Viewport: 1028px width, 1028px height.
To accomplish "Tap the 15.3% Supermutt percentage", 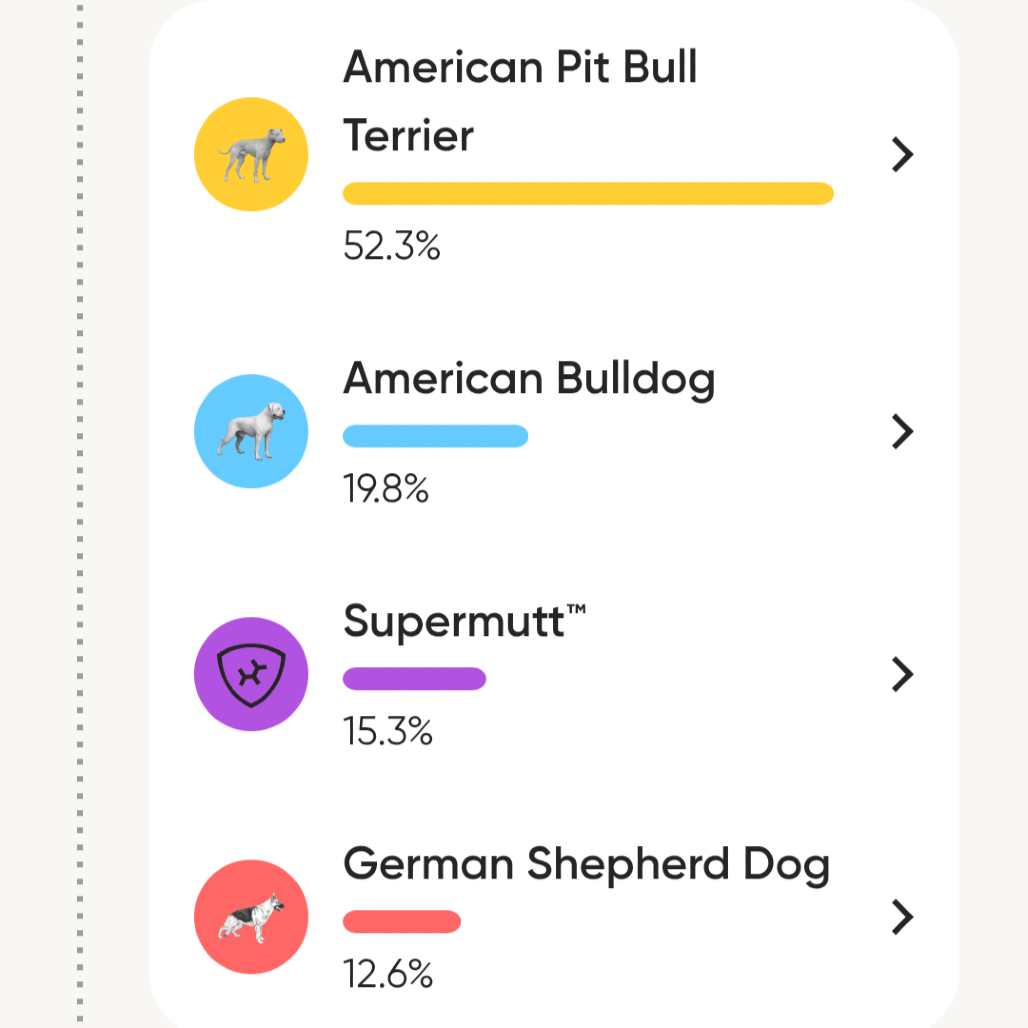I will click(x=388, y=732).
